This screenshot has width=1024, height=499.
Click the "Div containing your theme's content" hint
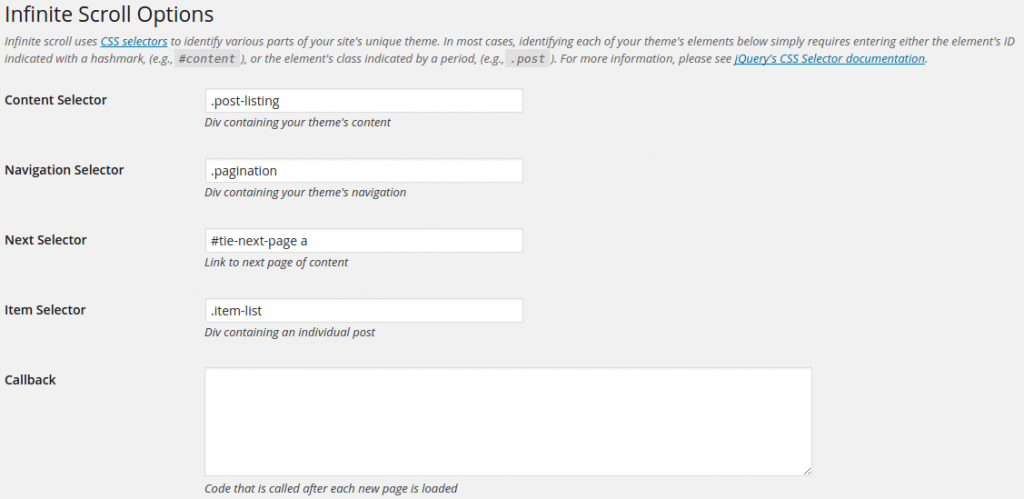(298, 122)
